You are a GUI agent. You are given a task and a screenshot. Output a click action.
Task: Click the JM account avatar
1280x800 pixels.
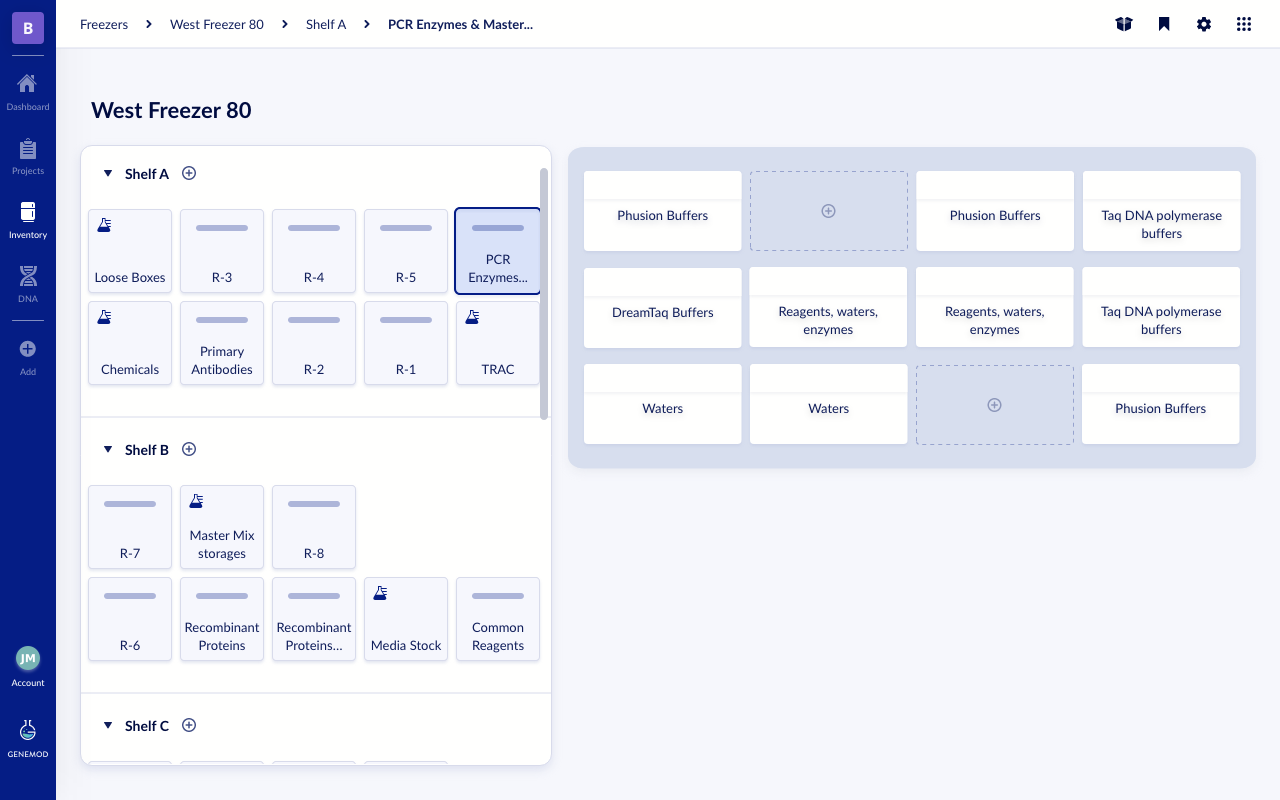(x=27, y=660)
